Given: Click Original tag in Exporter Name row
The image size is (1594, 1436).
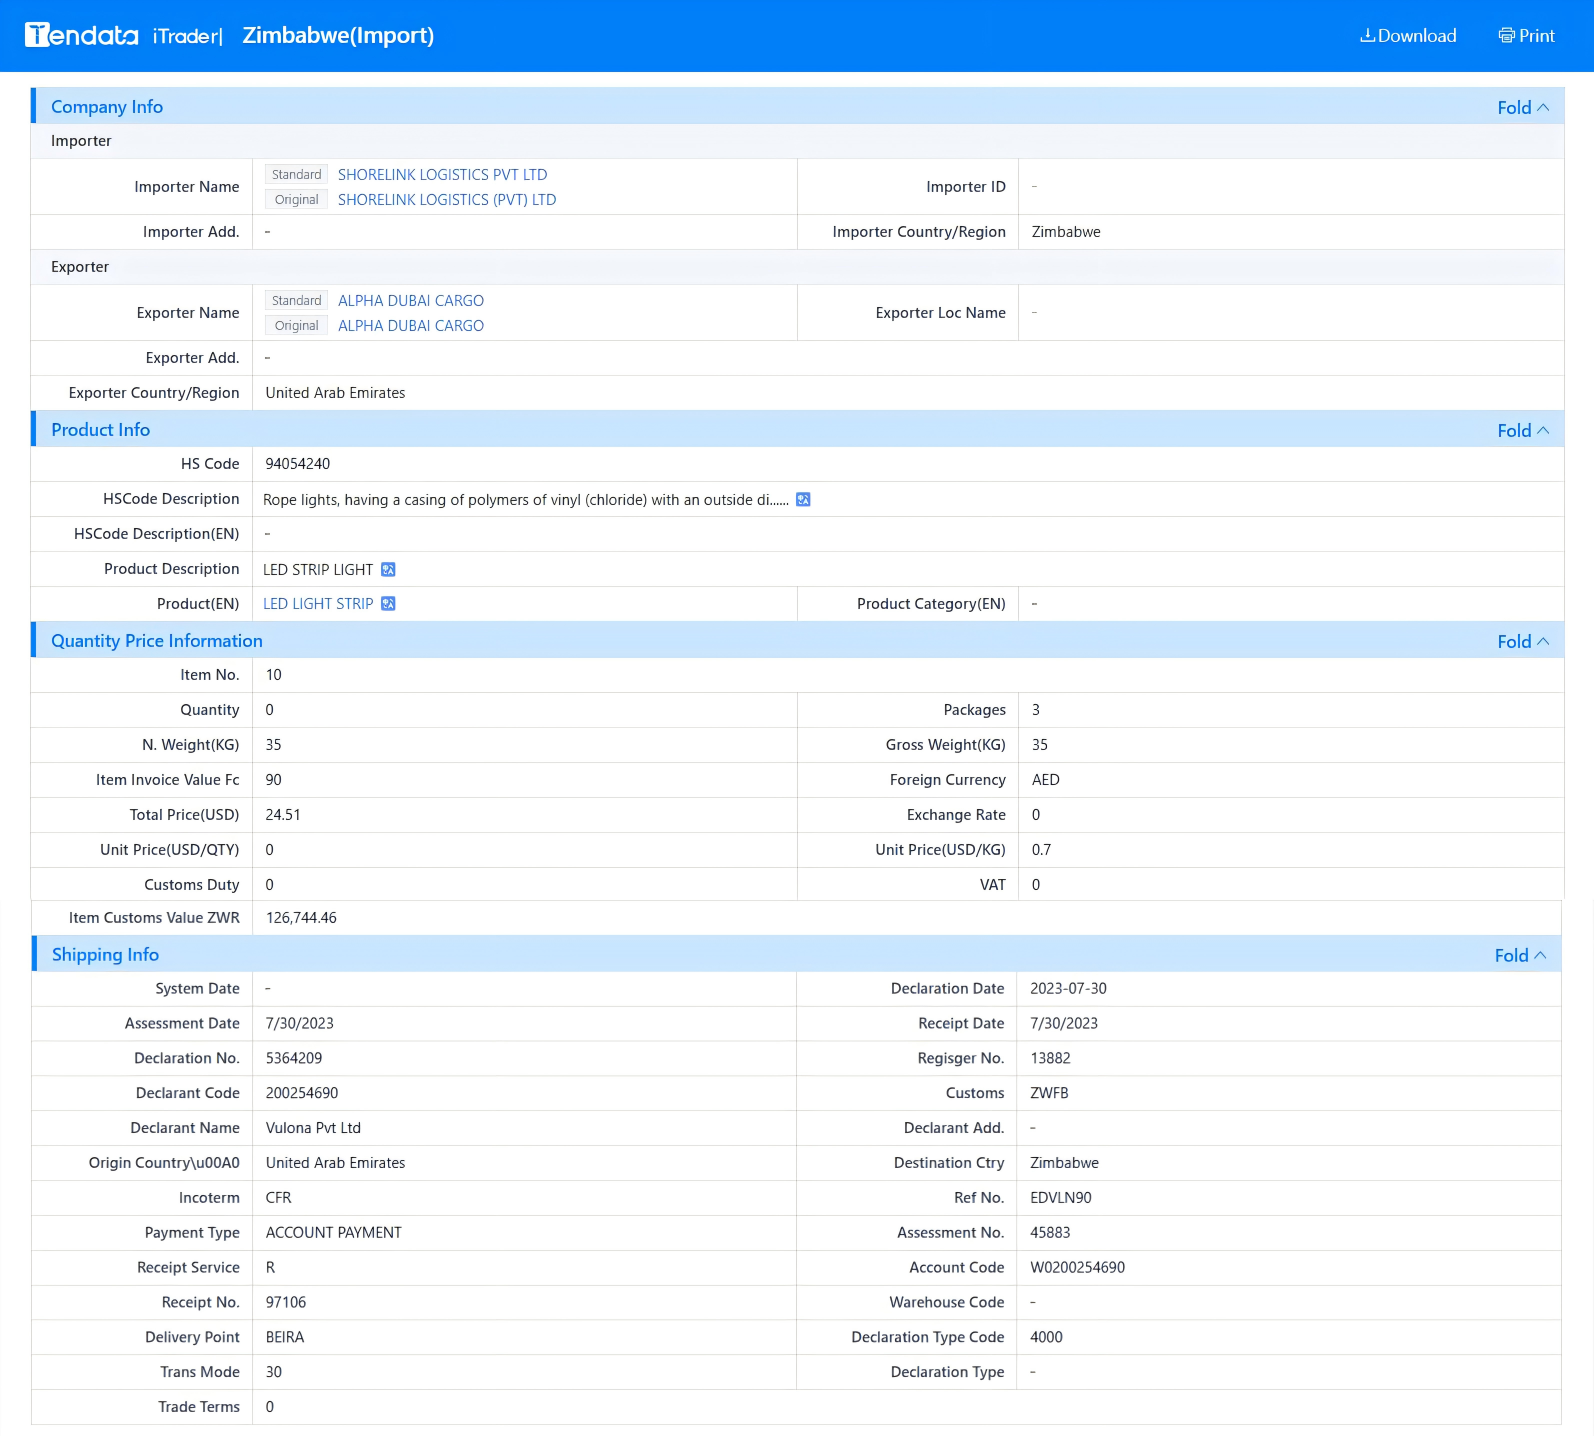Looking at the screenshot, I should coord(297,326).
